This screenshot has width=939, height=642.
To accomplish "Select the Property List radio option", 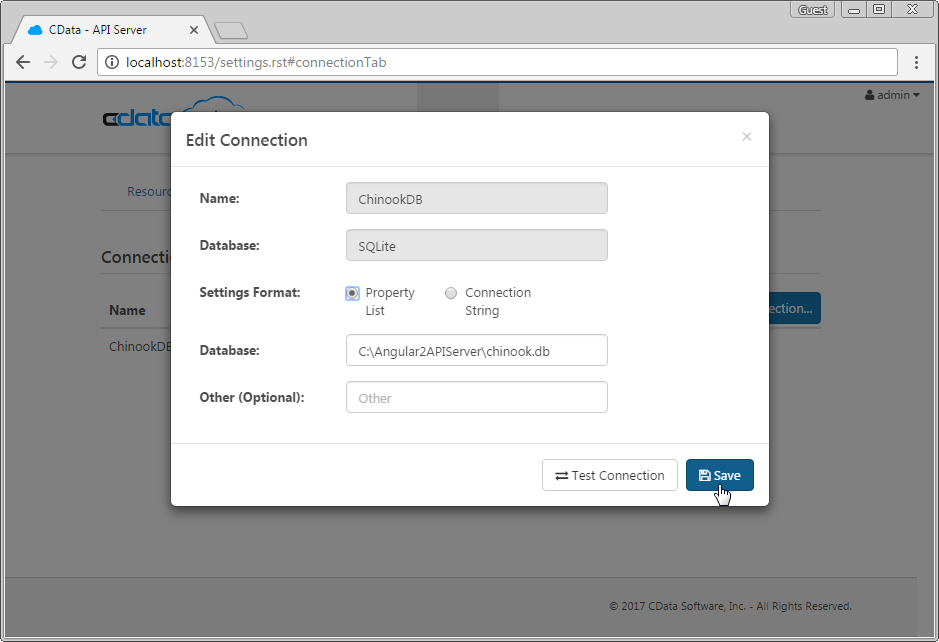I will pyautogui.click(x=352, y=293).
